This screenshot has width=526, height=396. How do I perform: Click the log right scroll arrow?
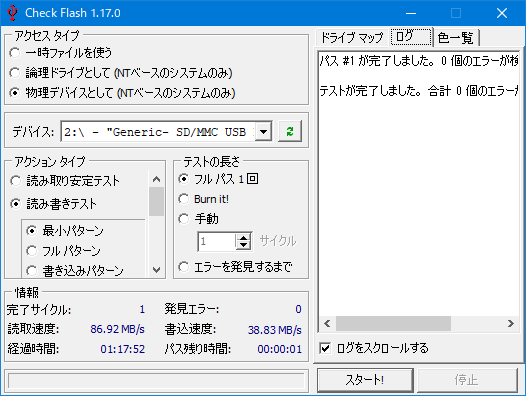coord(511,324)
